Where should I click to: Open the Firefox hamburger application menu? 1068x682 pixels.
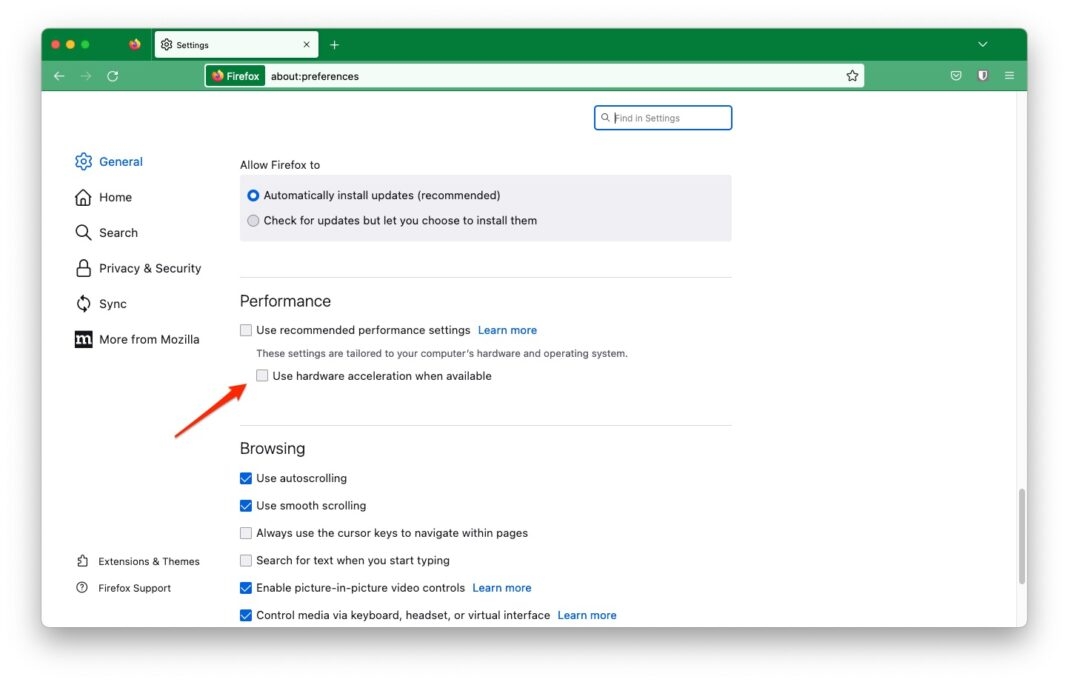[1009, 76]
